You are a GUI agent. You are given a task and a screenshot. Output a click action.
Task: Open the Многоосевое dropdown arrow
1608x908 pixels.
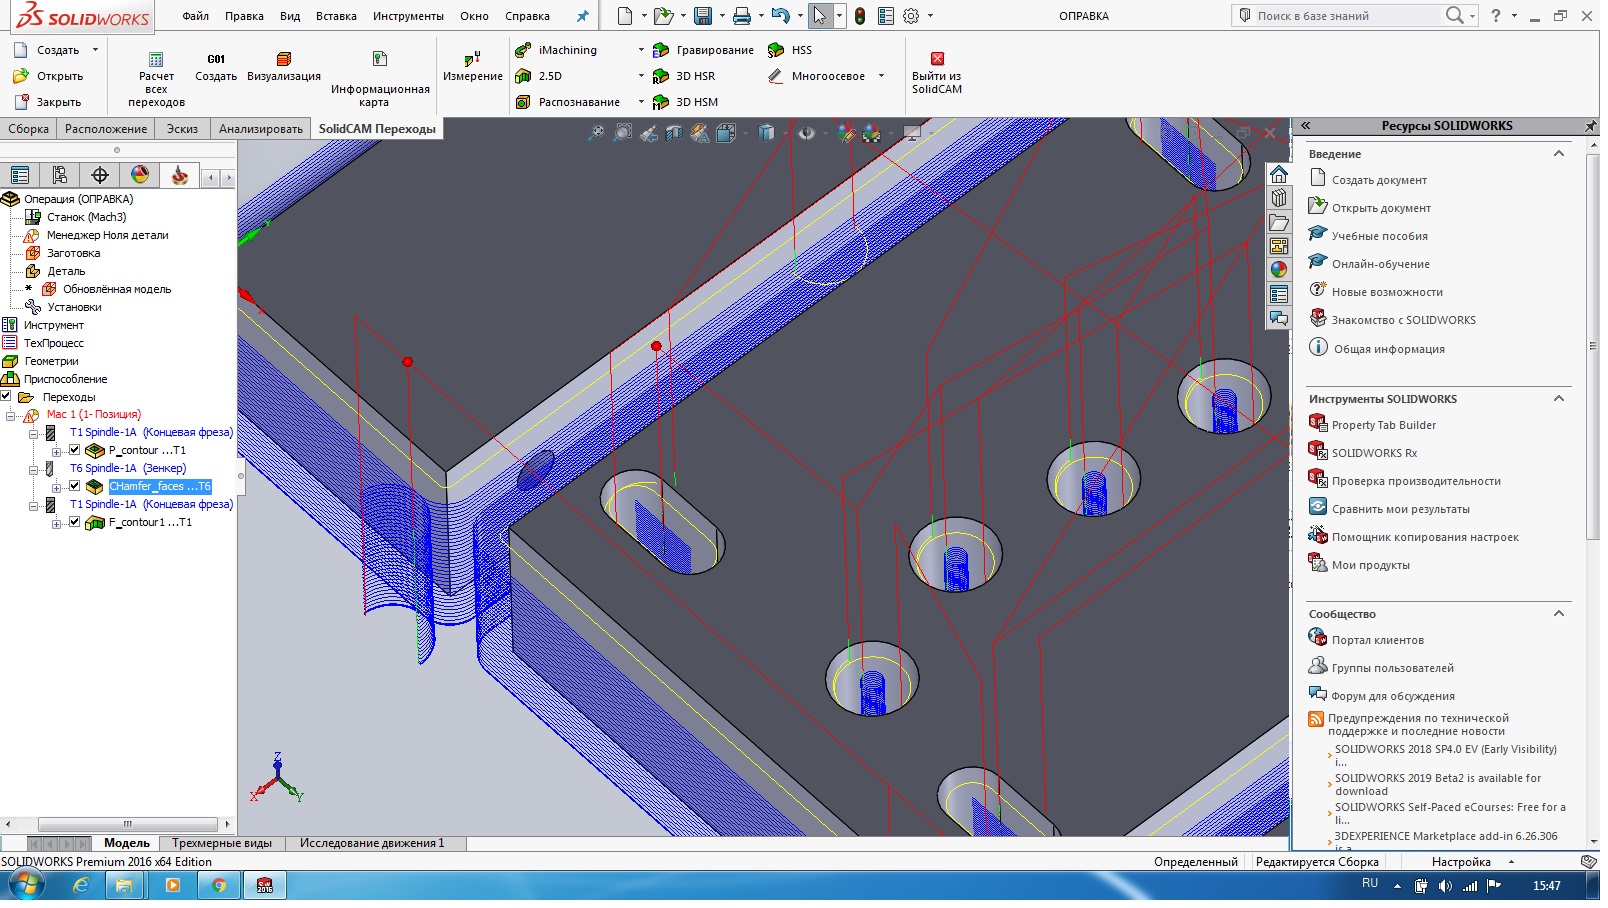click(x=881, y=76)
